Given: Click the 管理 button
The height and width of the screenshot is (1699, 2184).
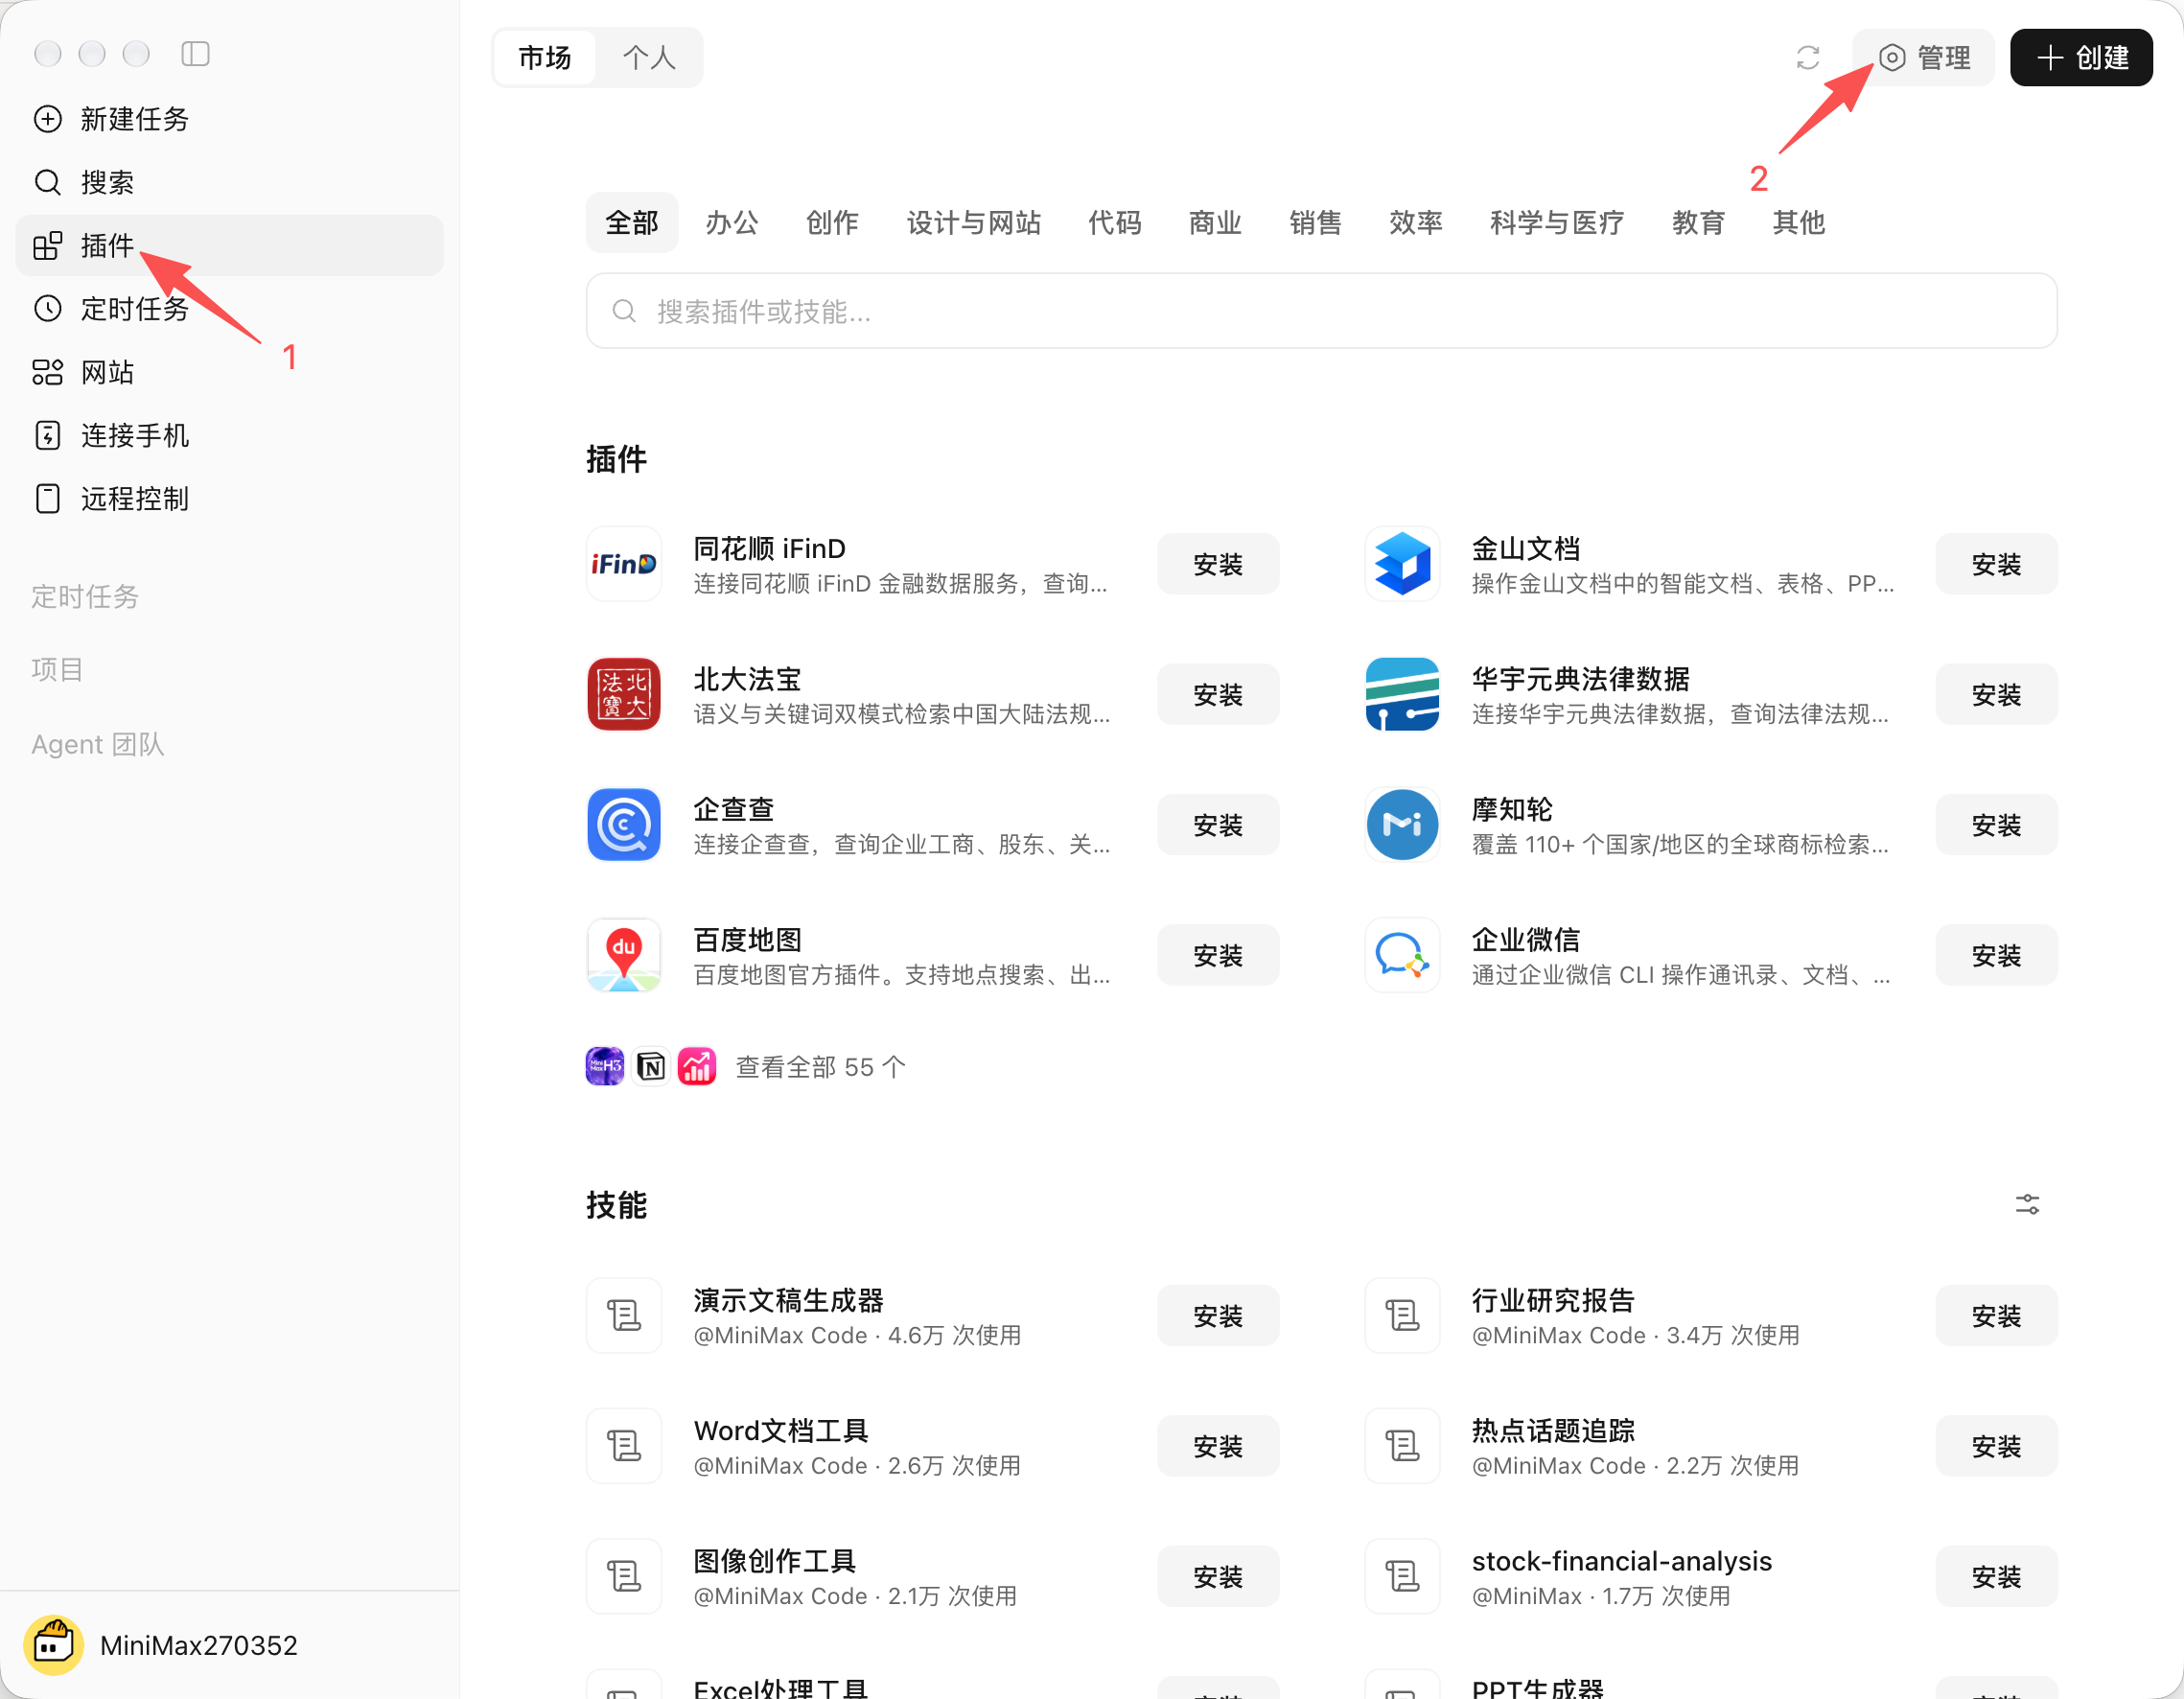Looking at the screenshot, I should [x=1923, y=58].
